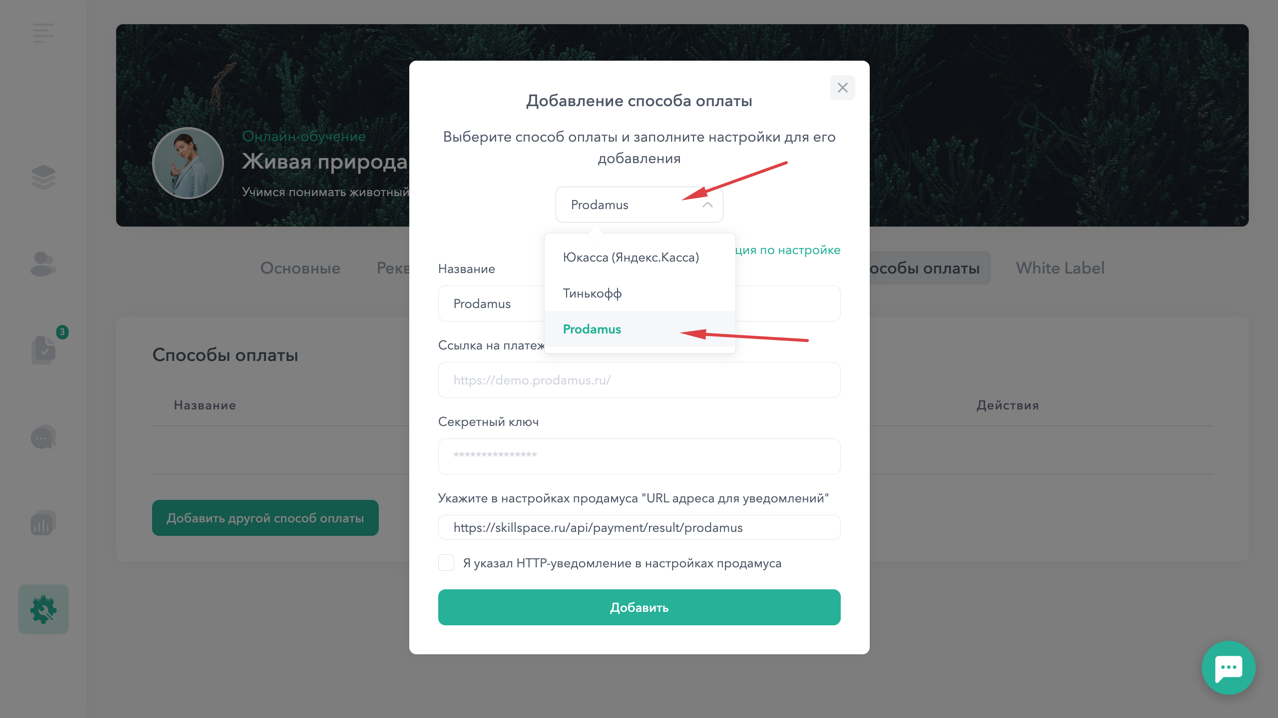Open the students user icon in sidebar
Viewport: 1279px width, 718px height.
43,264
